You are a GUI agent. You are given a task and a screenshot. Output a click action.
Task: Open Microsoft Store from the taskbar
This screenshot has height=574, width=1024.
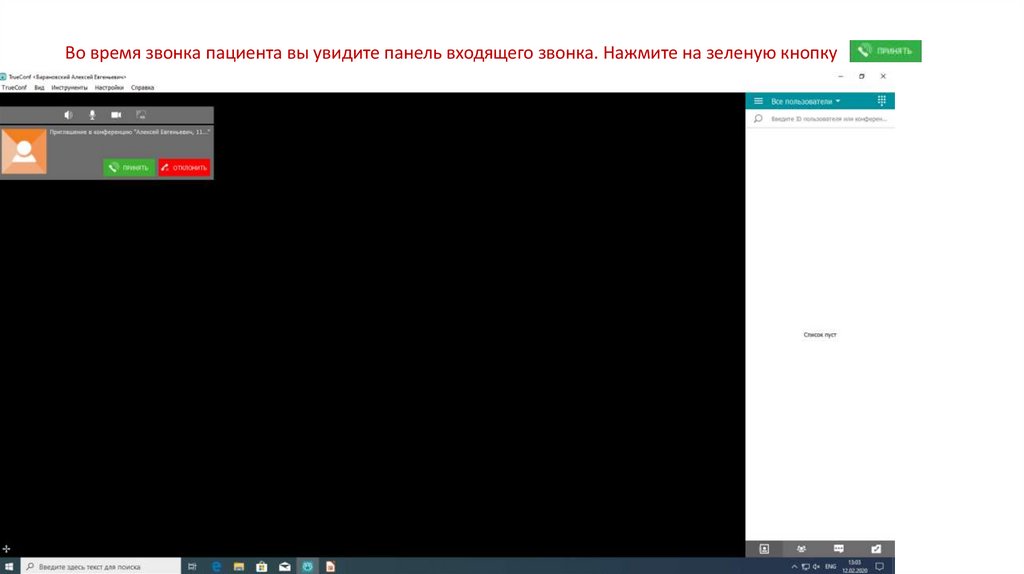(262, 566)
